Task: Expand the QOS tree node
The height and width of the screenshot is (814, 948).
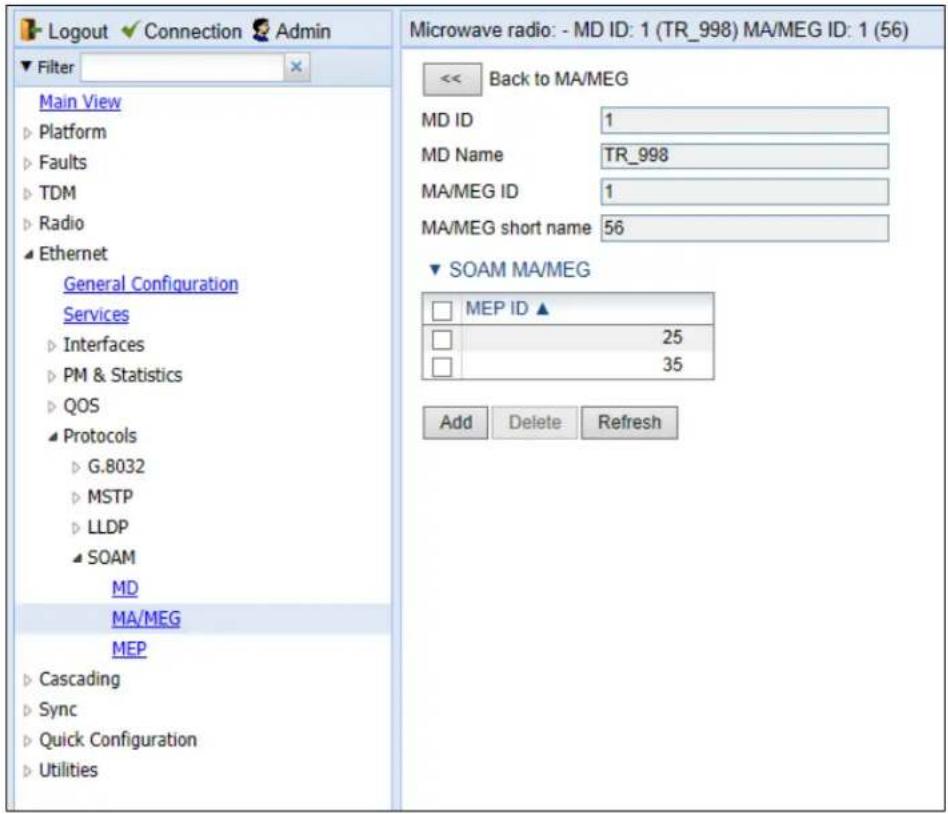Action: pos(52,406)
